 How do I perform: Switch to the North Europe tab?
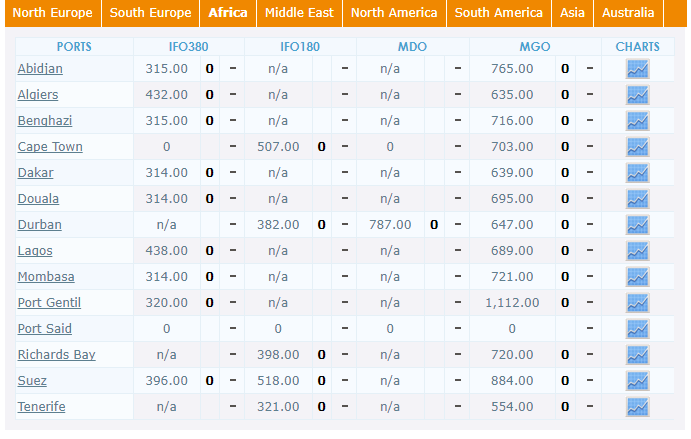coord(53,13)
